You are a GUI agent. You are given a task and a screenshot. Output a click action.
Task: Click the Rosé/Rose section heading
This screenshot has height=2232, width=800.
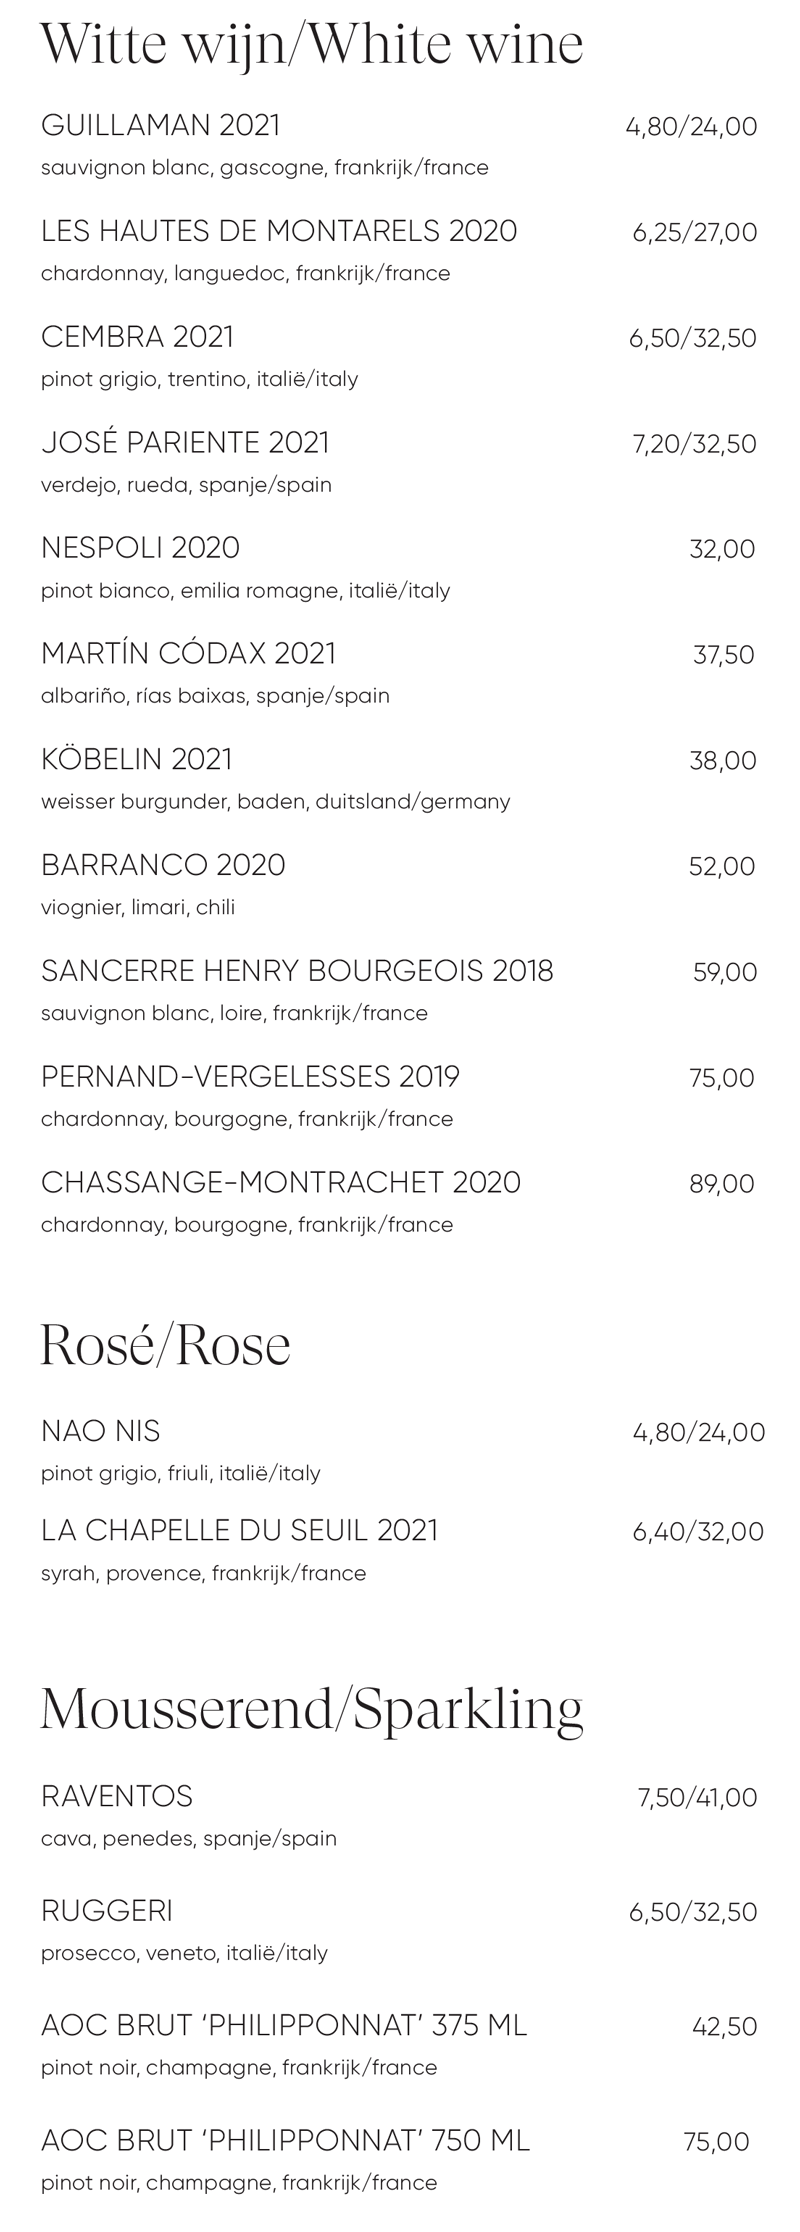pos(166,1344)
